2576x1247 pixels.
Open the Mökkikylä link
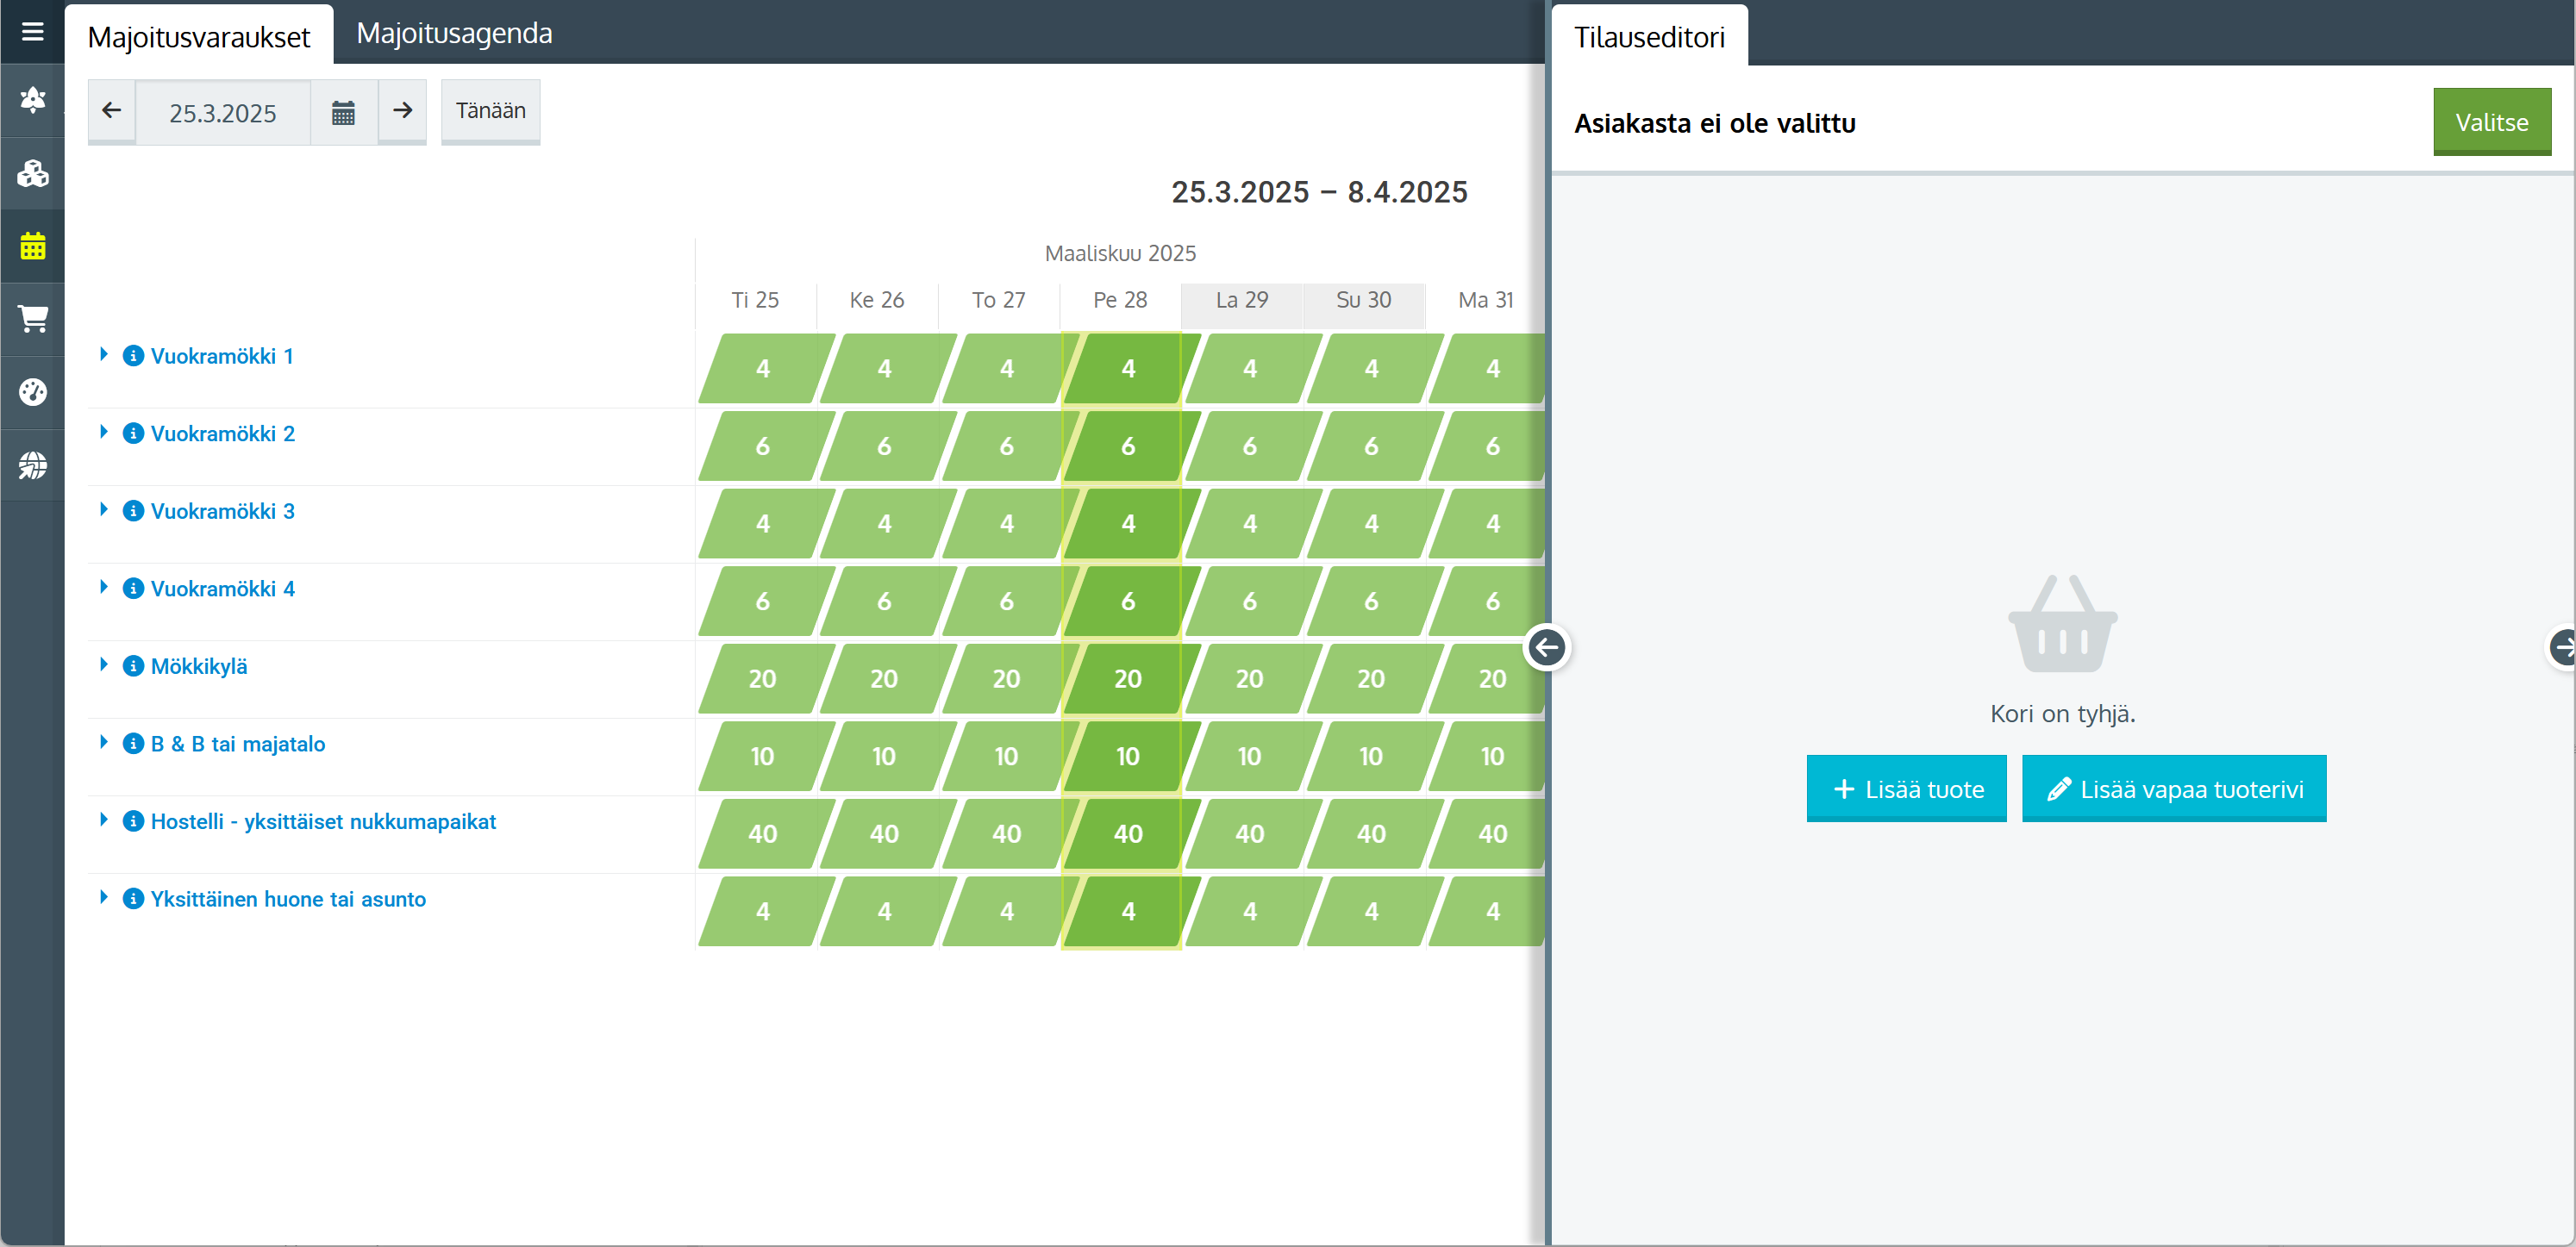pos(199,667)
